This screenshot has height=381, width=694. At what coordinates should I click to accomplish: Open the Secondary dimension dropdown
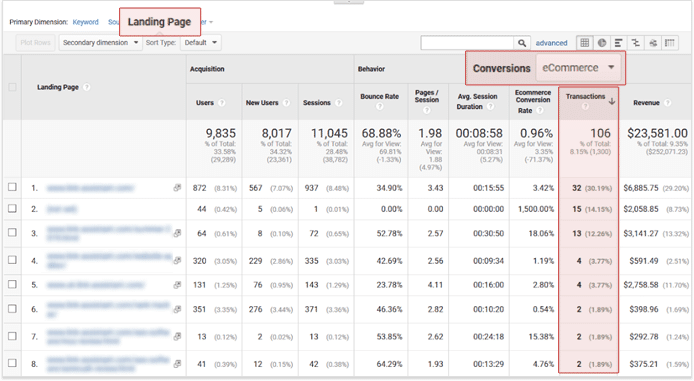pyautogui.click(x=100, y=42)
